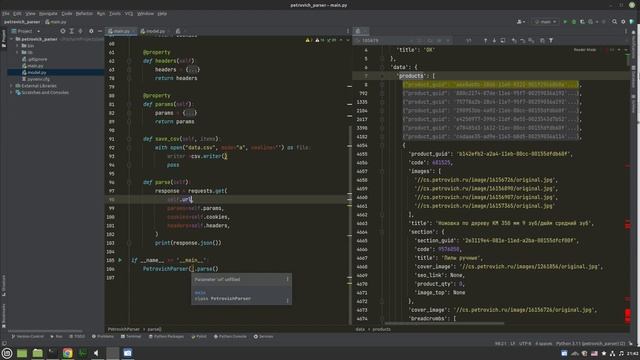Select main.py in the project tree
This screenshot has width=640, height=360.
coord(33,66)
